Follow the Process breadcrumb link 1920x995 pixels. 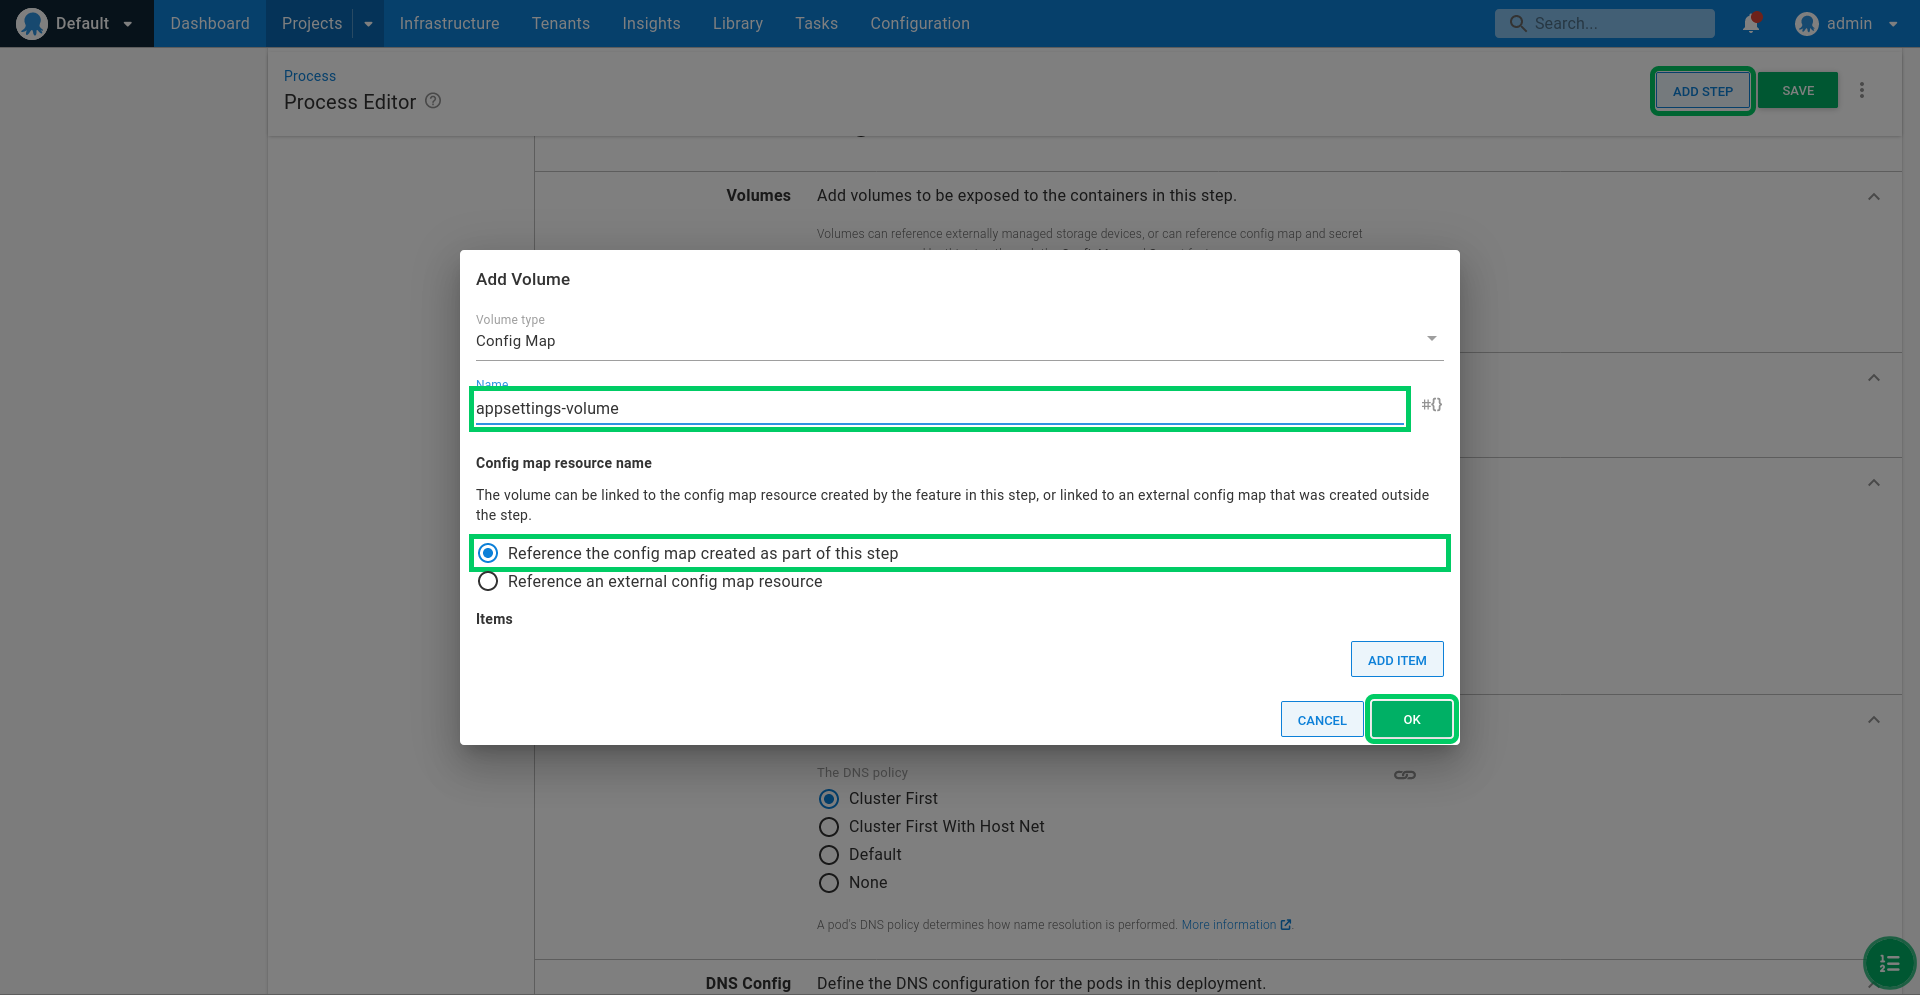click(x=310, y=76)
